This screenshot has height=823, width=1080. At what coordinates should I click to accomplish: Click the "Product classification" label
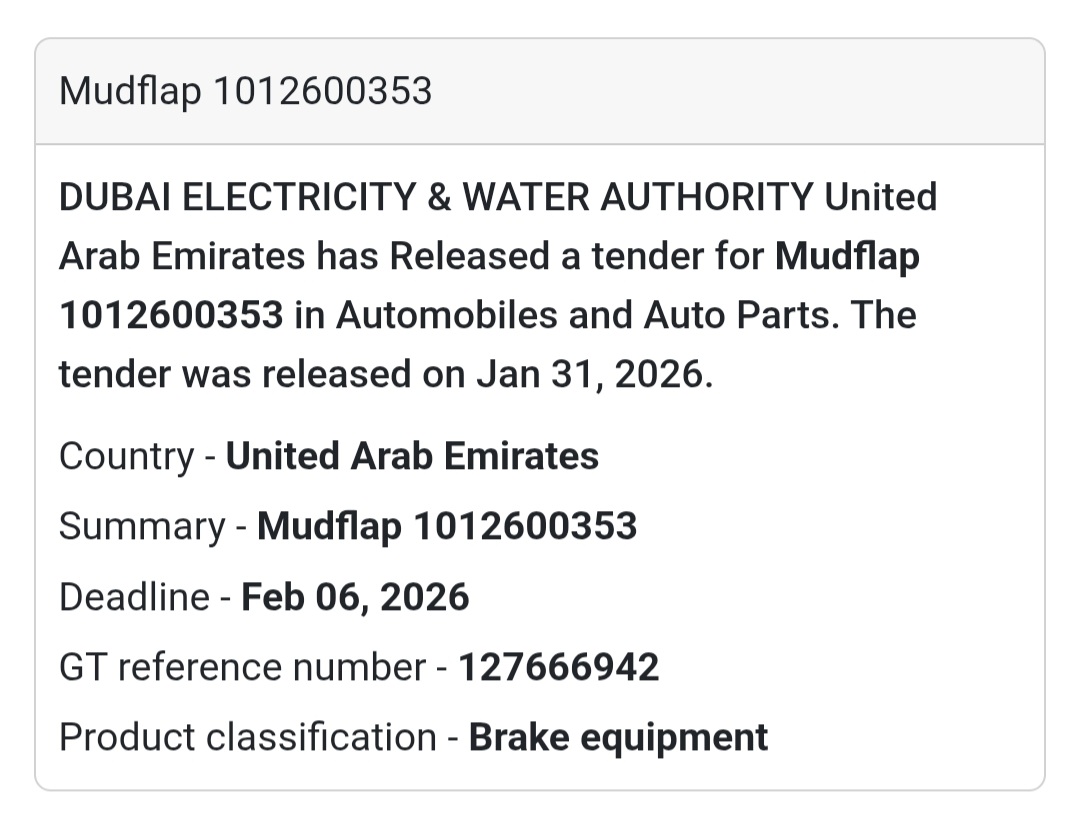[x=247, y=737]
